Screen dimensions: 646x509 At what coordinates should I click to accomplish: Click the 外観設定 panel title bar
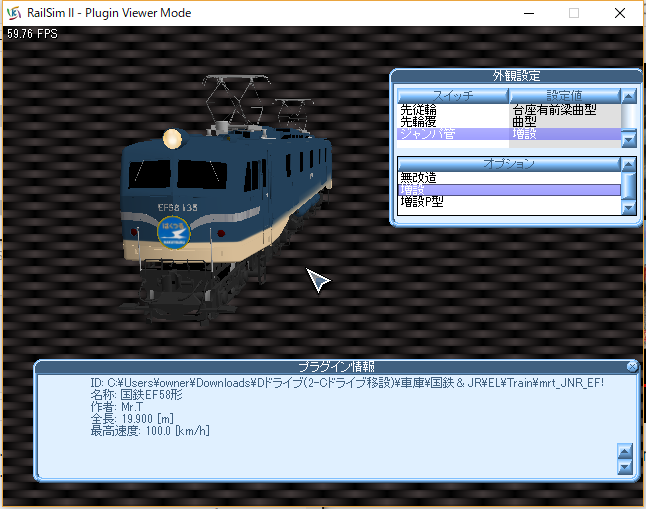click(516, 75)
